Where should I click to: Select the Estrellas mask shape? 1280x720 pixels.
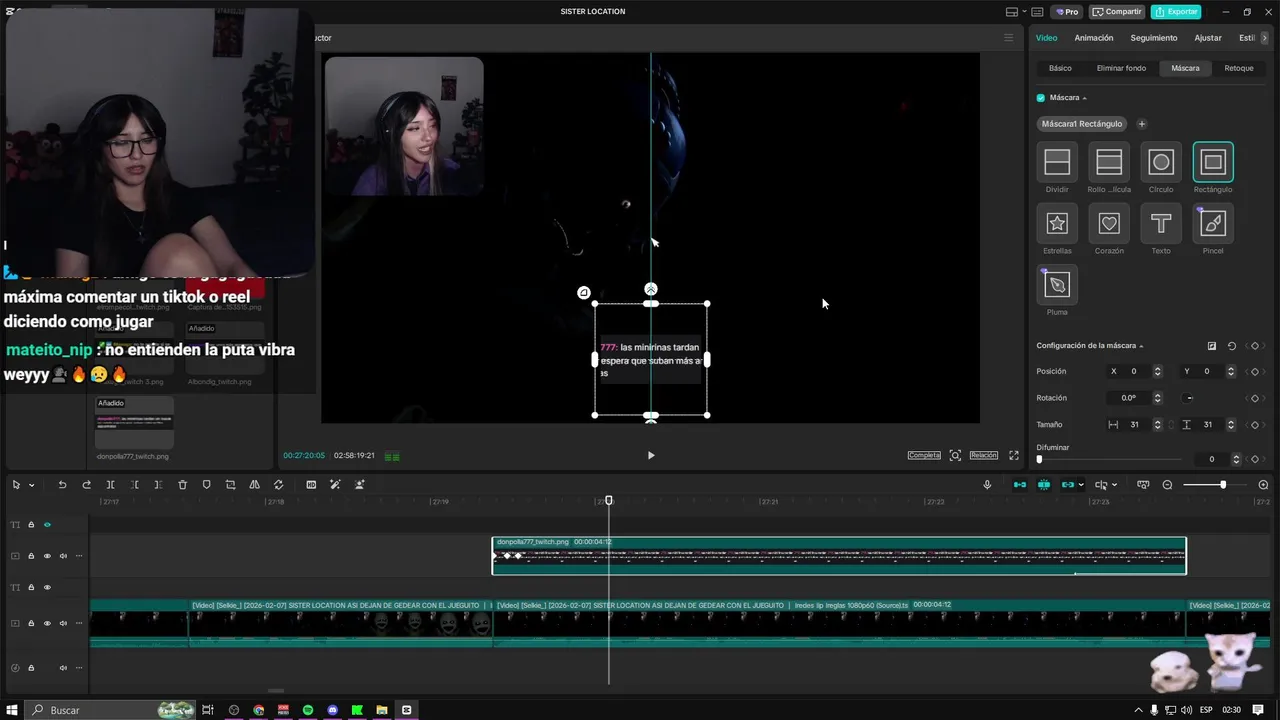point(1057,223)
